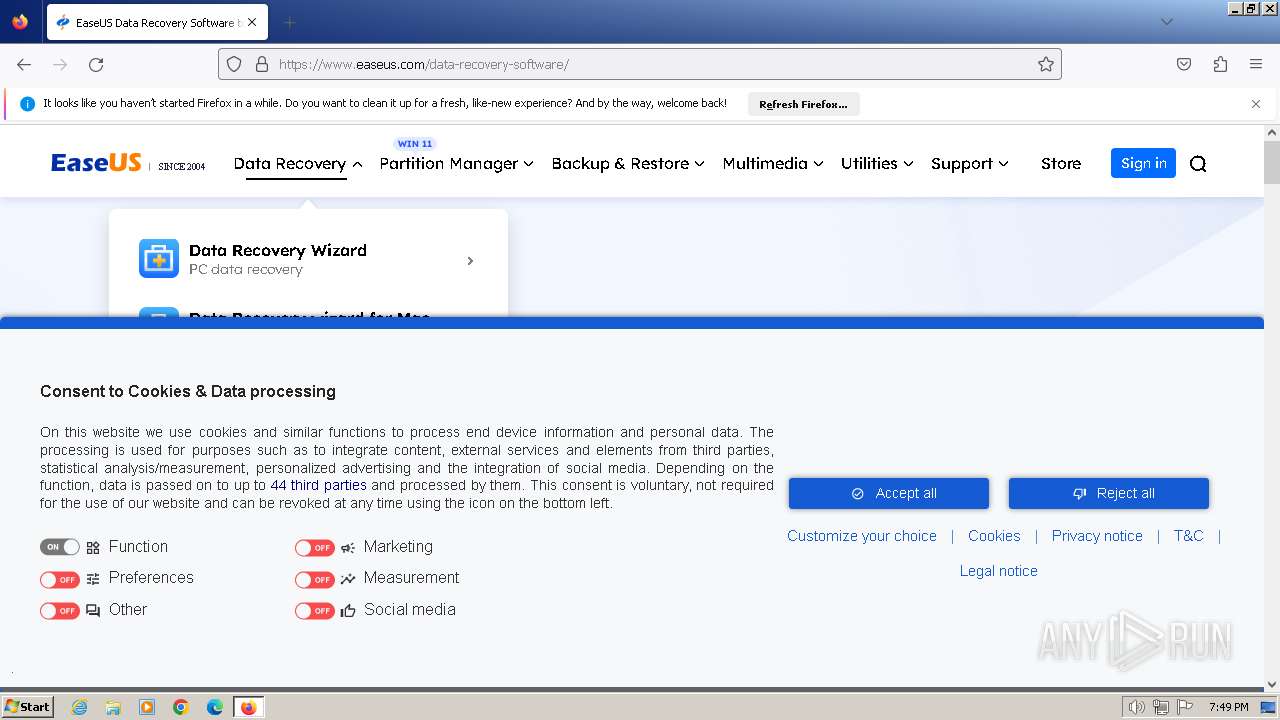Expand the Utilities menu
This screenshot has height=720, width=1280.
(x=877, y=164)
